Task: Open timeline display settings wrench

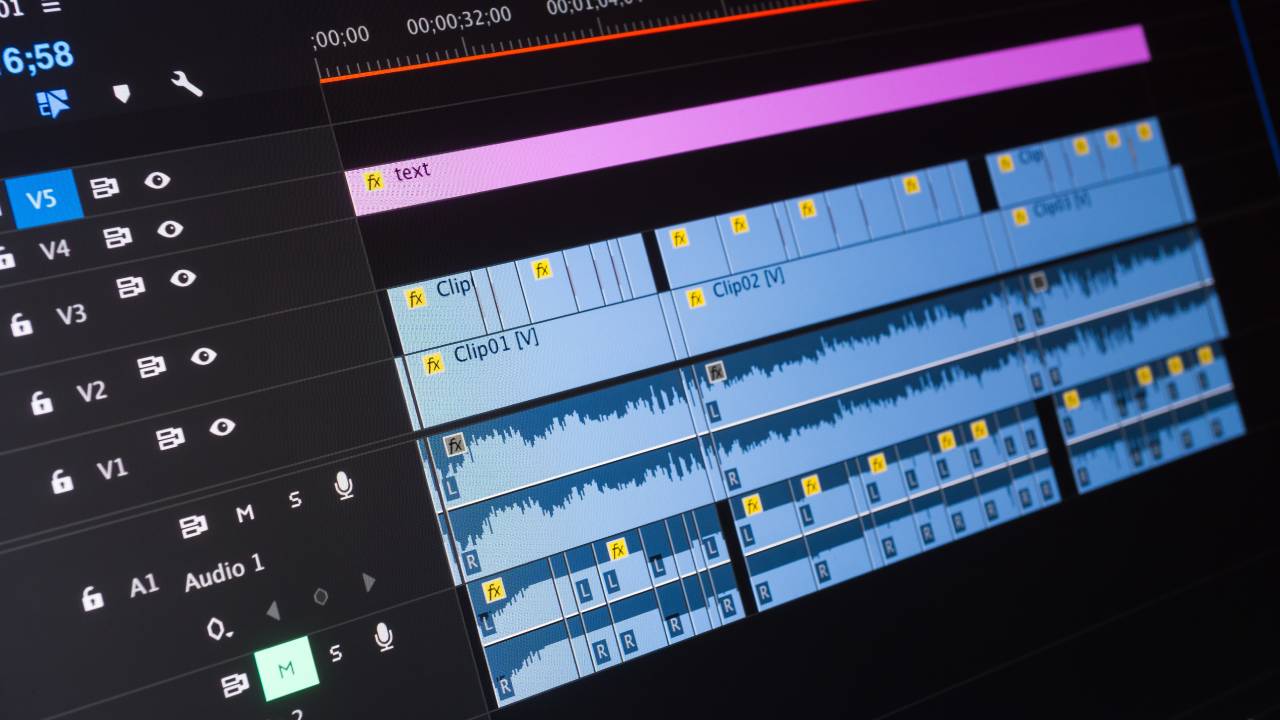Action: [186, 84]
